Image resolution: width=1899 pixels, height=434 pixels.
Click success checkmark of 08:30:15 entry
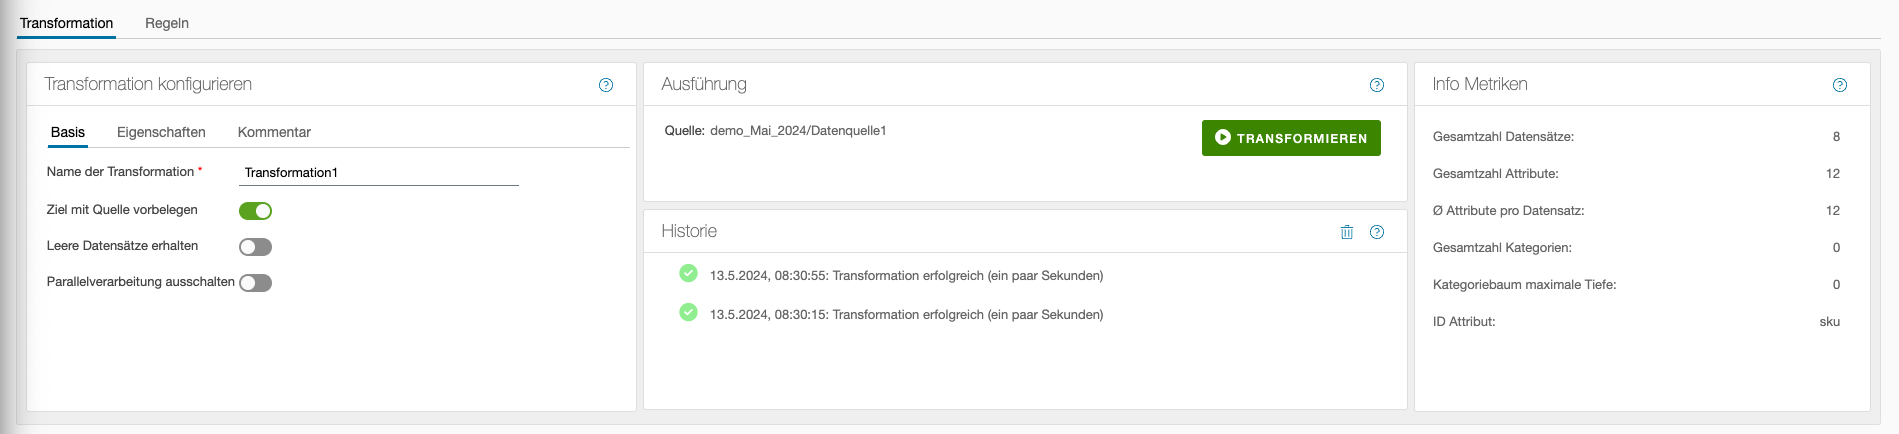pyautogui.click(x=688, y=312)
